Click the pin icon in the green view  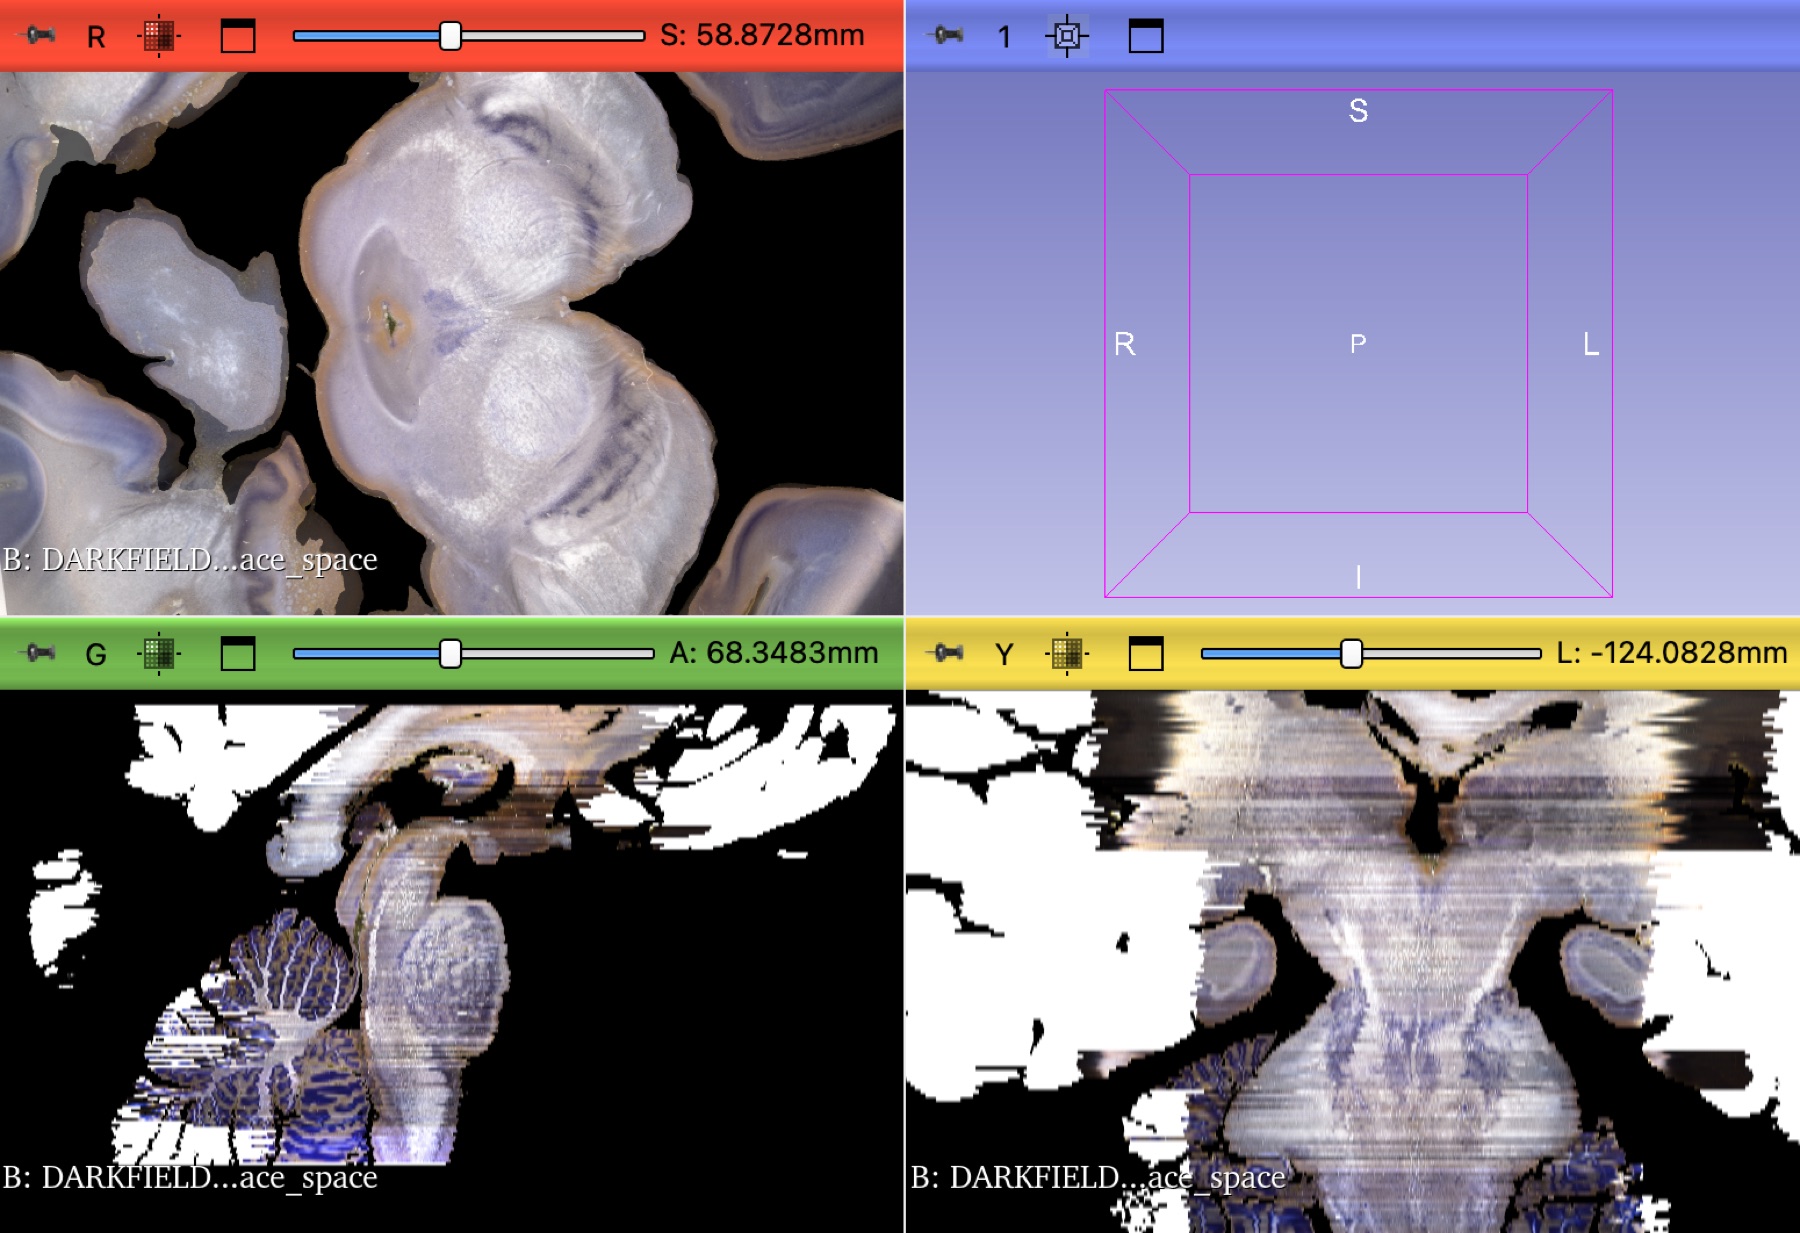pyautogui.click(x=39, y=654)
